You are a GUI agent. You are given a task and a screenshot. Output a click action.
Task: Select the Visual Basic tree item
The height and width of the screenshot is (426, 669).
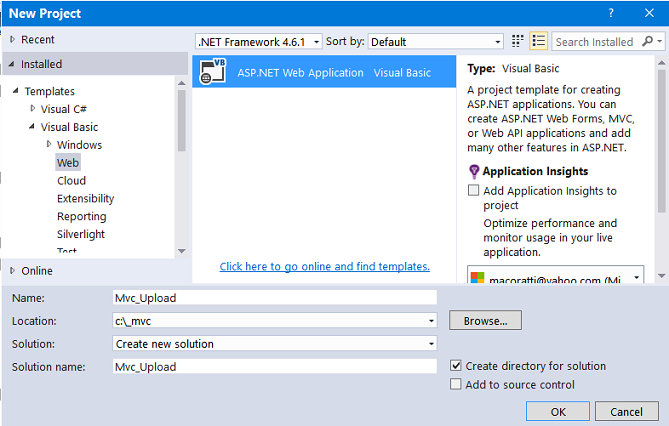point(69,127)
